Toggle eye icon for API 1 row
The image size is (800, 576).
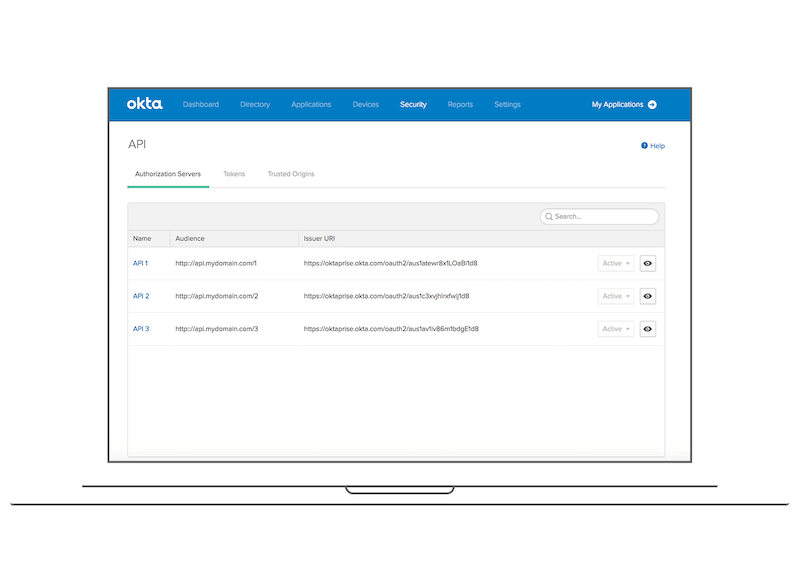[x=648, y=264]
